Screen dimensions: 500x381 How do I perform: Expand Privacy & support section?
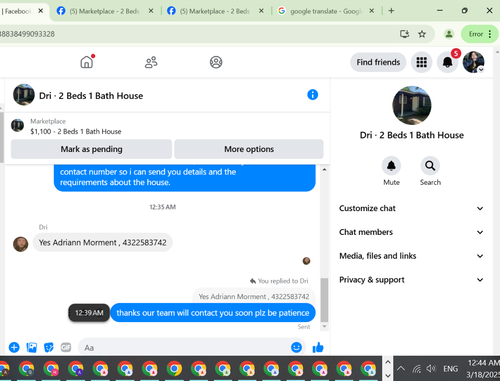pyautogui.click(x=411, y=280)
